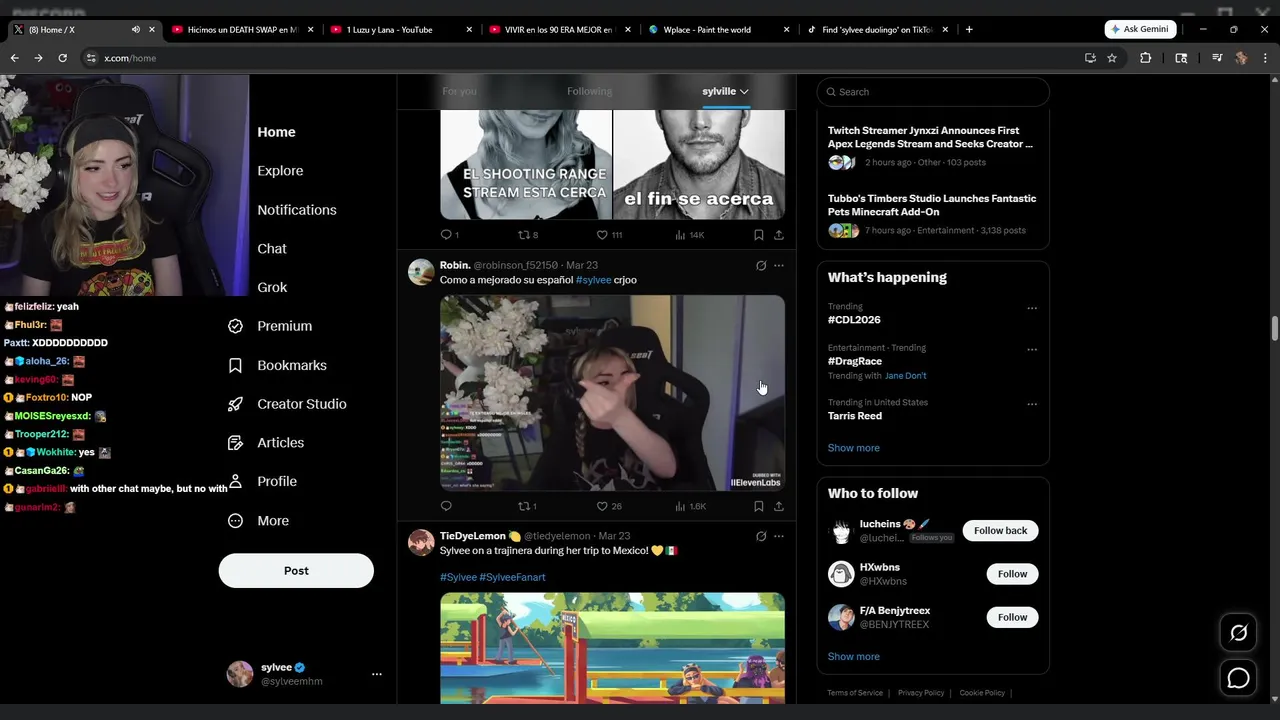The image size is (1280, 720).
Task: Go back in browser history
Action: pos(14,58)
